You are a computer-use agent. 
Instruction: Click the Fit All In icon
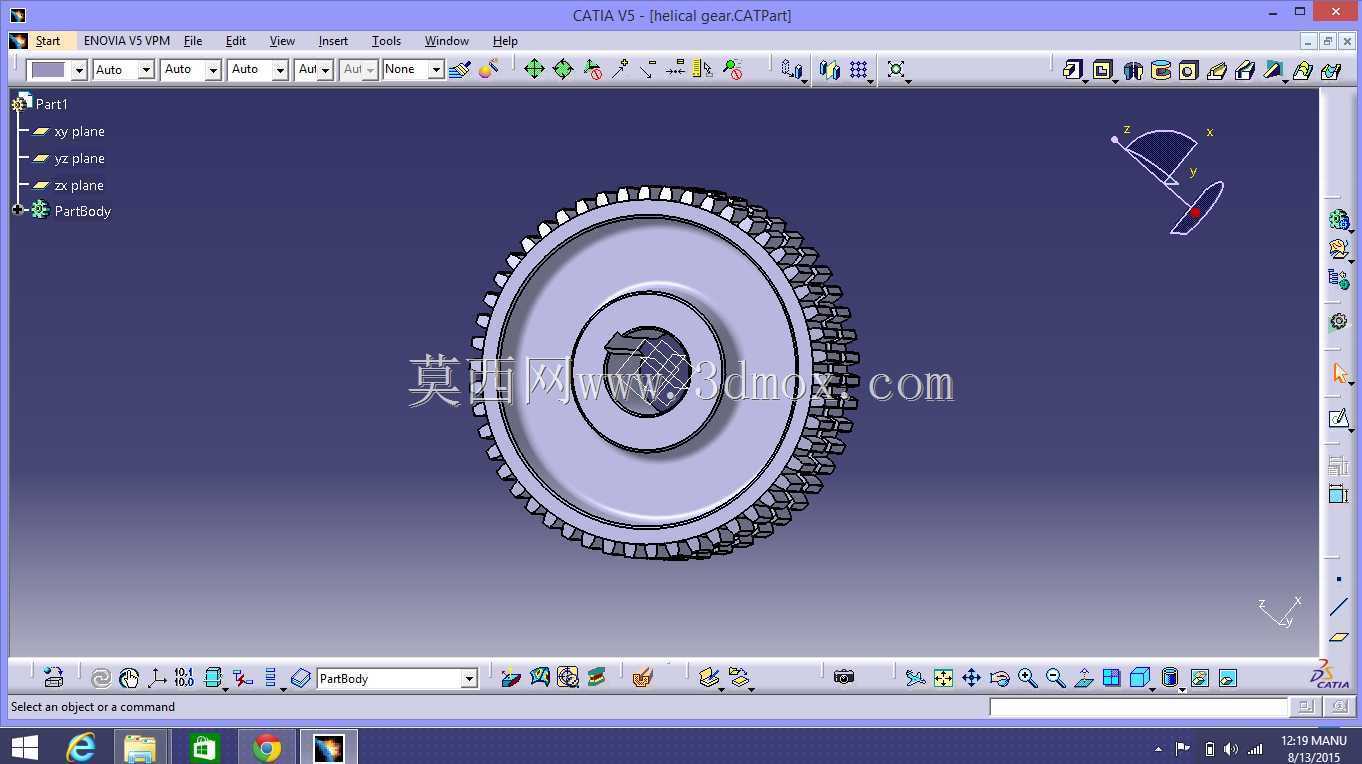943,678
